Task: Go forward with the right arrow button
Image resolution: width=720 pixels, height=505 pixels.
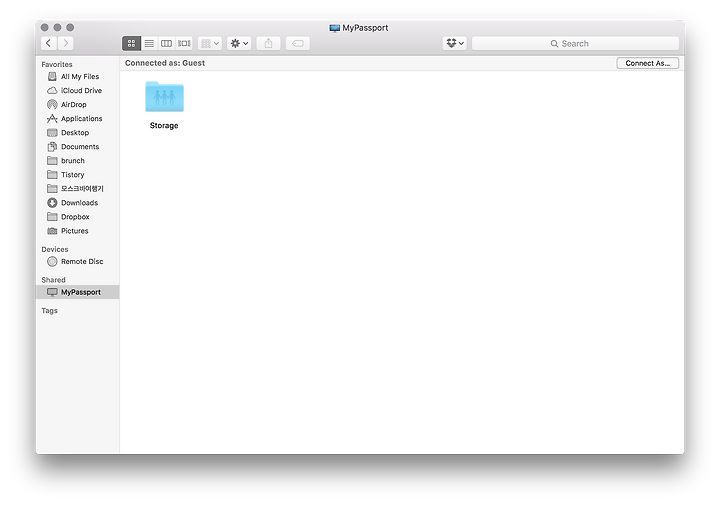Action: [65, 43]
